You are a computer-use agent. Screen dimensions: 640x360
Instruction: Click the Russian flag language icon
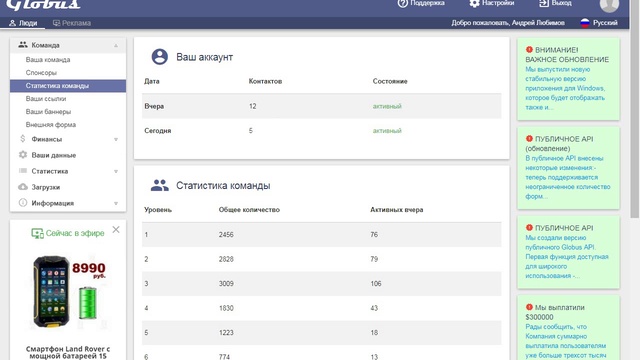(x=585, y=23)
